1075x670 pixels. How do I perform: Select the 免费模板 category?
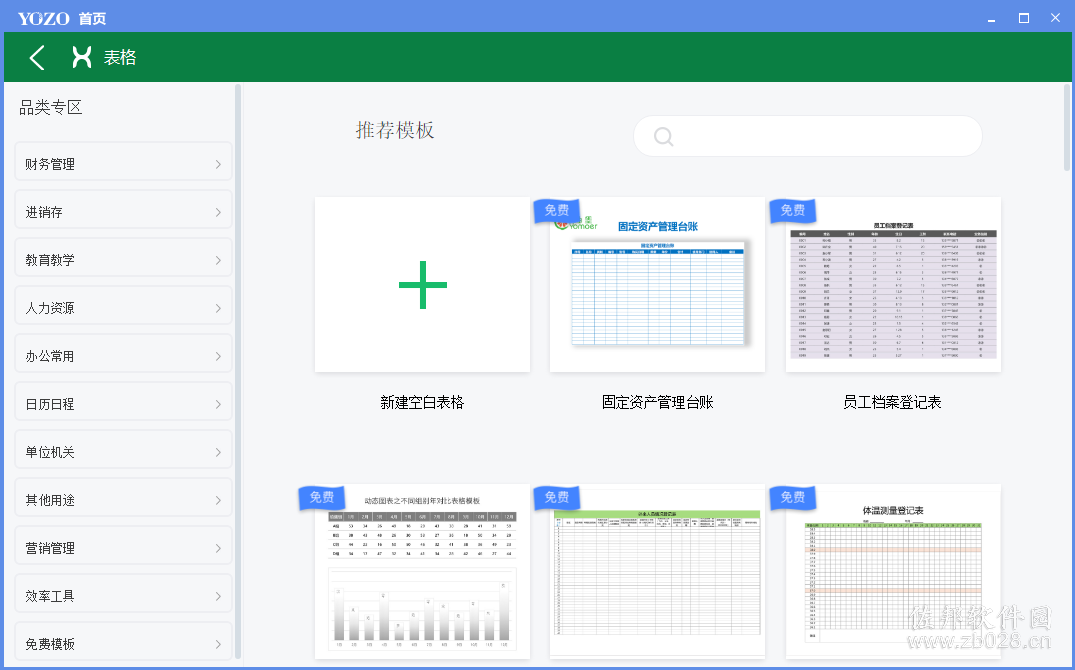point(123,642)
